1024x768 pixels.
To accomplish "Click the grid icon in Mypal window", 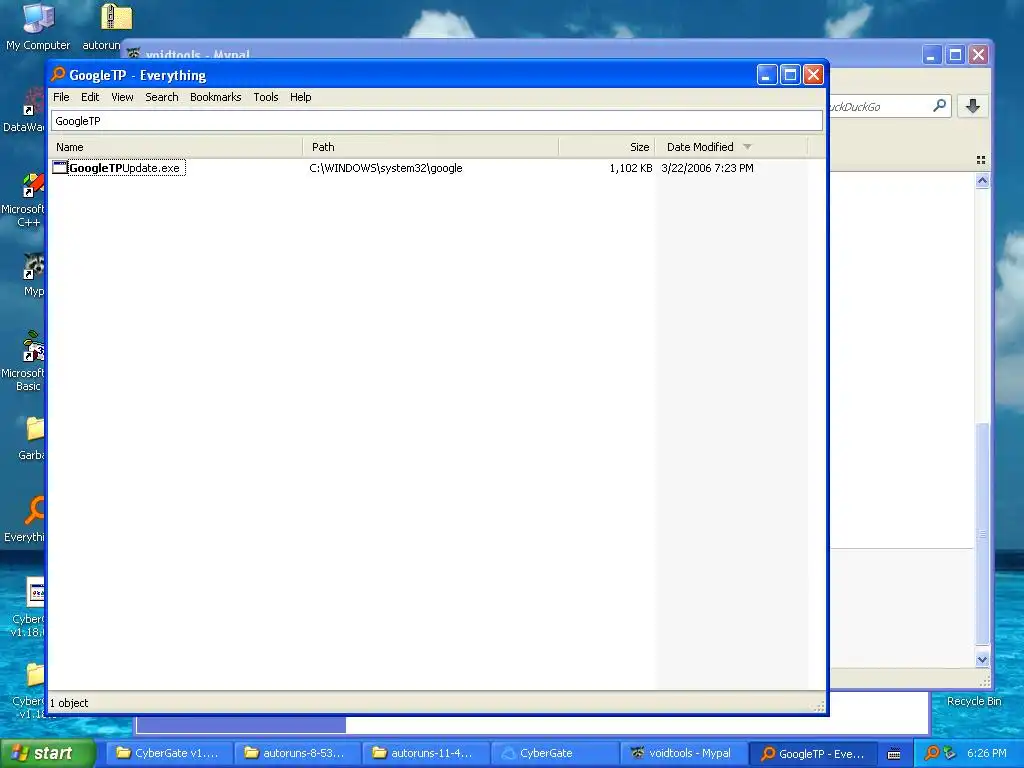I will coord(981,160).
